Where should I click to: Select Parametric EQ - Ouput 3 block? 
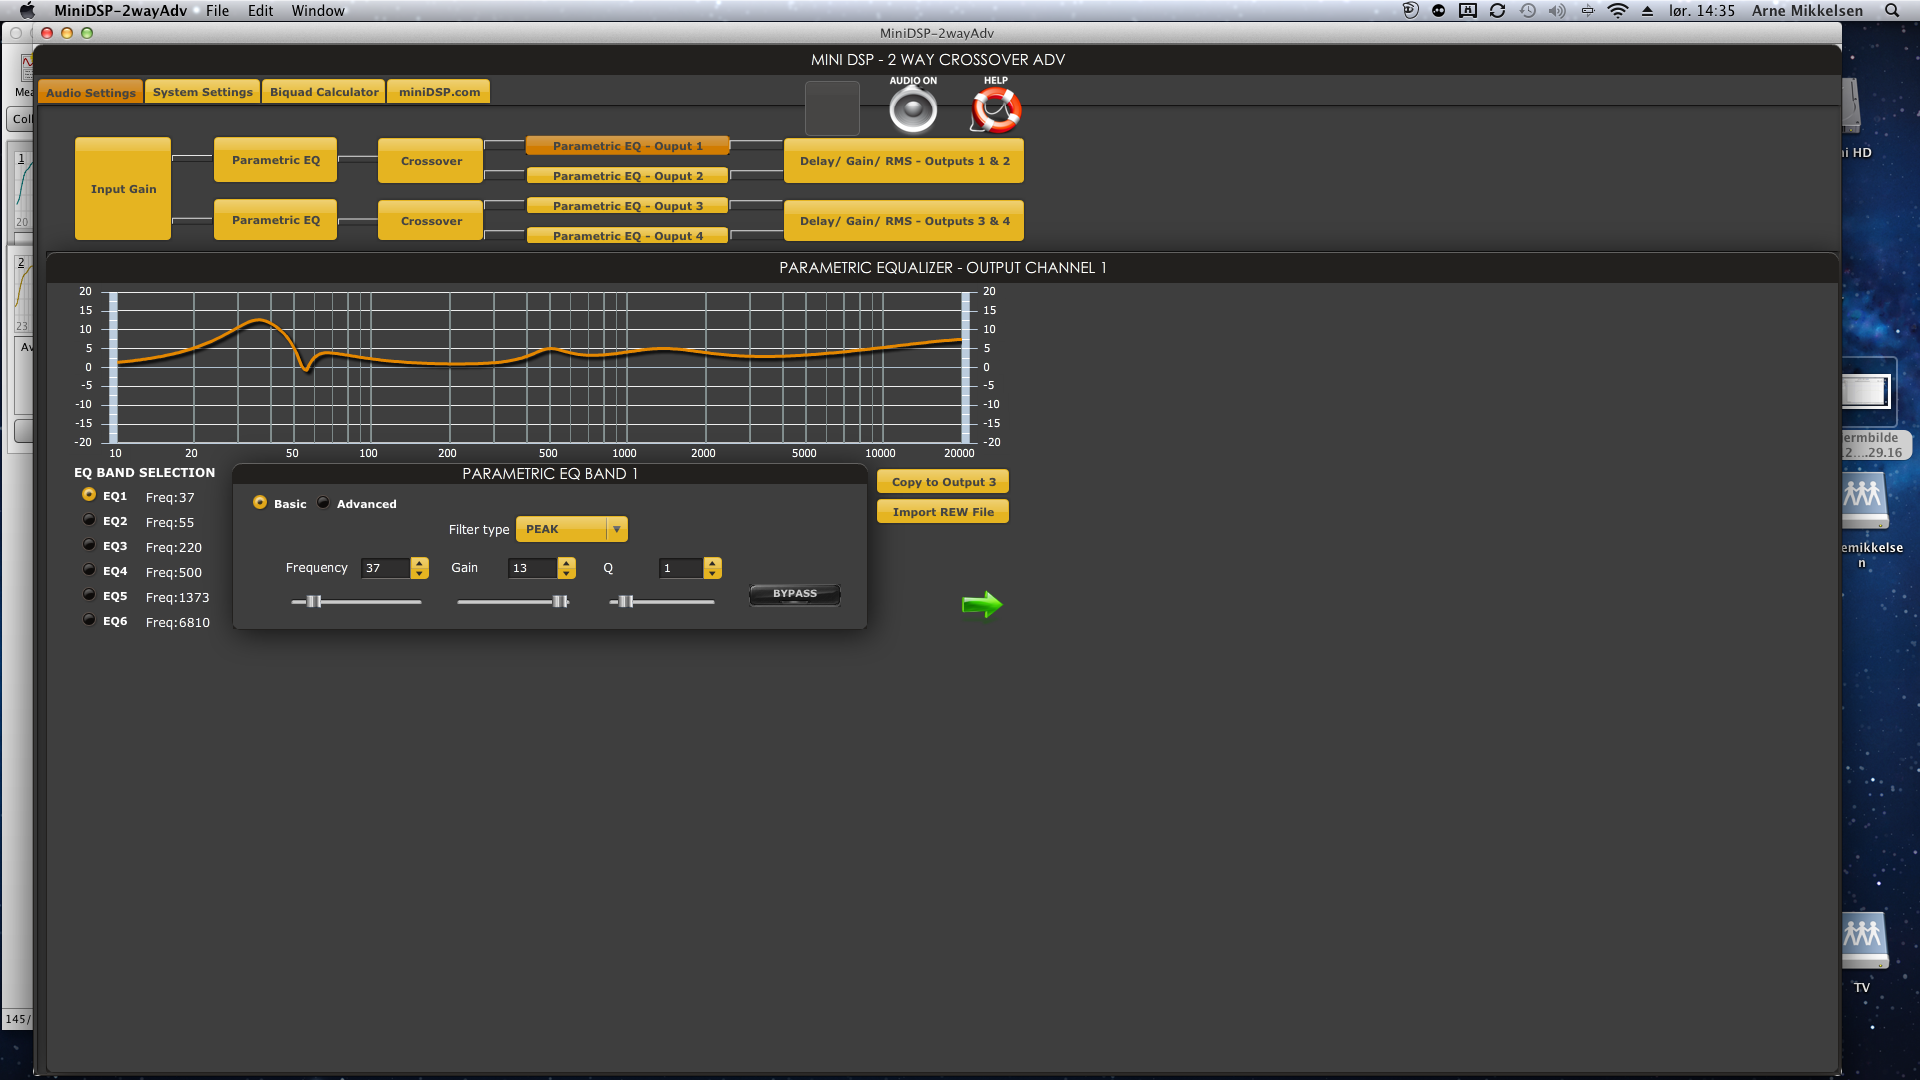pyautogui.click(x=627, y=206)
